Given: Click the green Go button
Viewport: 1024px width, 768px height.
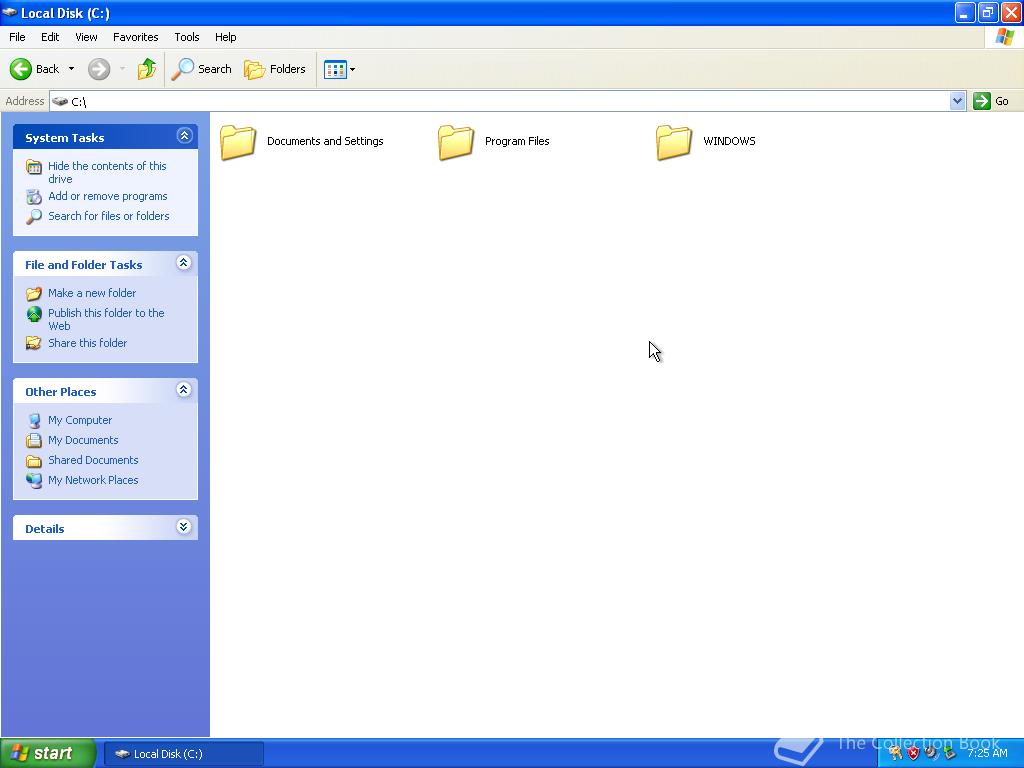Looking at the screenshot, I should click(x=991, y=101).
